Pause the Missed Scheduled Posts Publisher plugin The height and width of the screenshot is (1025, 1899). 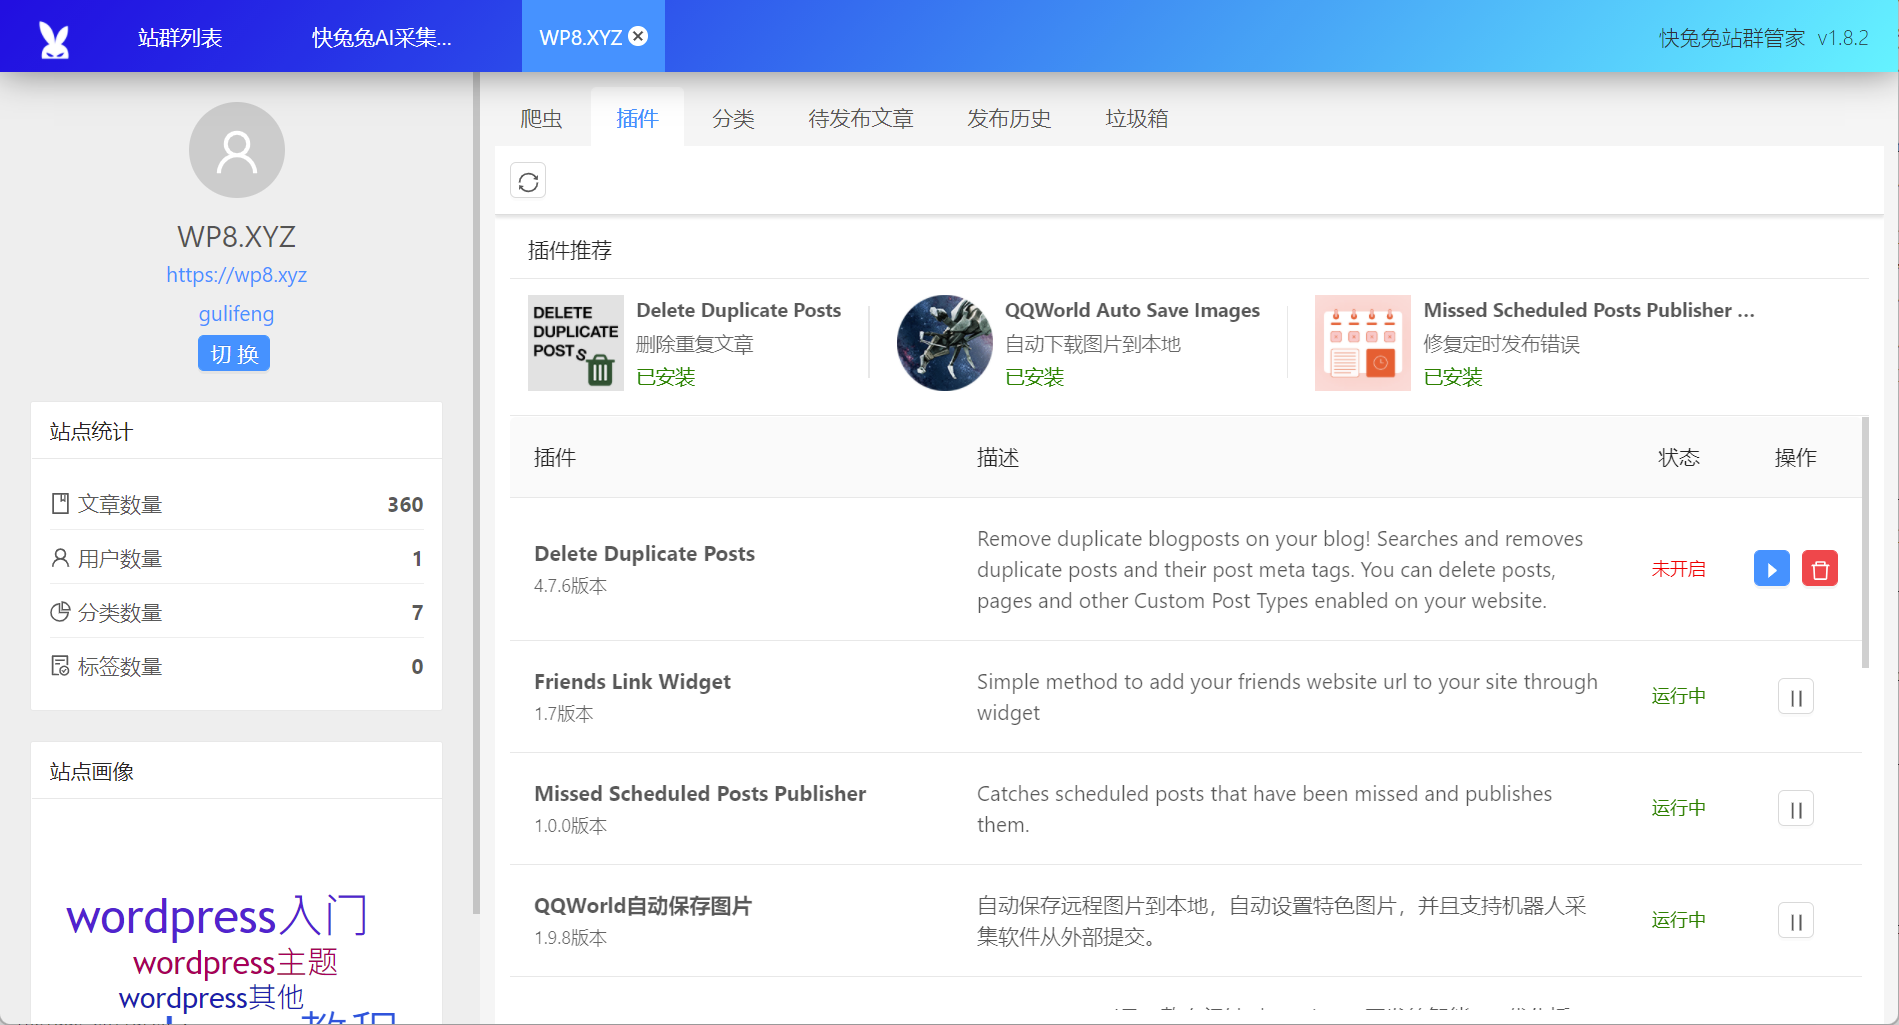1796,809
